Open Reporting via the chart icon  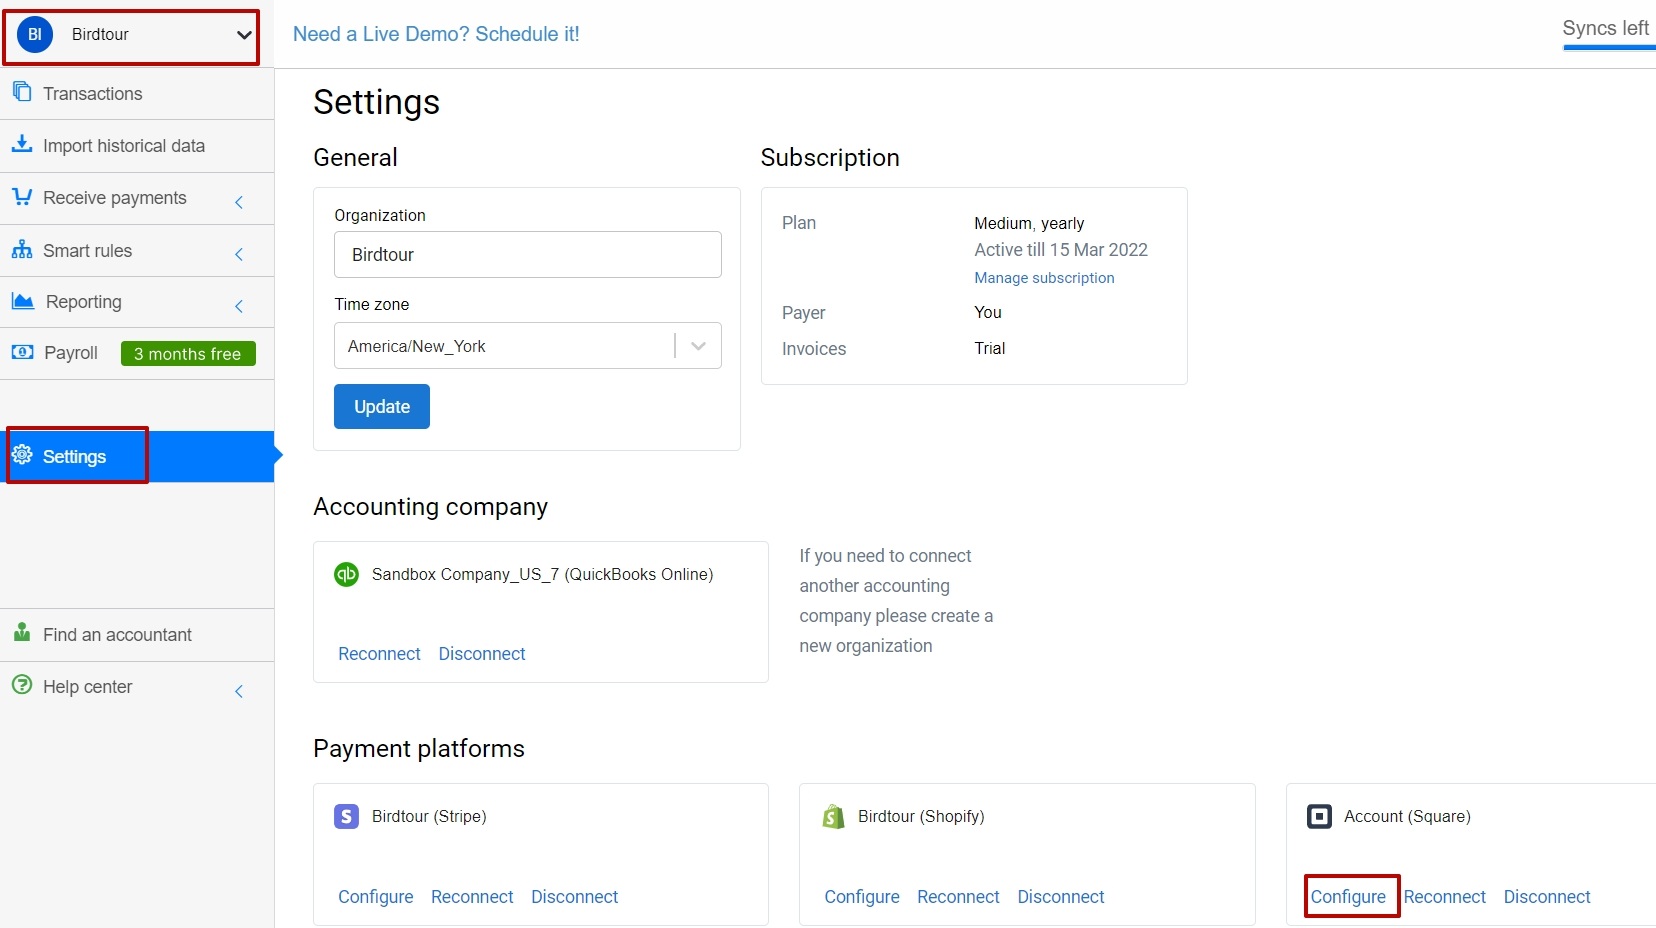coord(22,301)
